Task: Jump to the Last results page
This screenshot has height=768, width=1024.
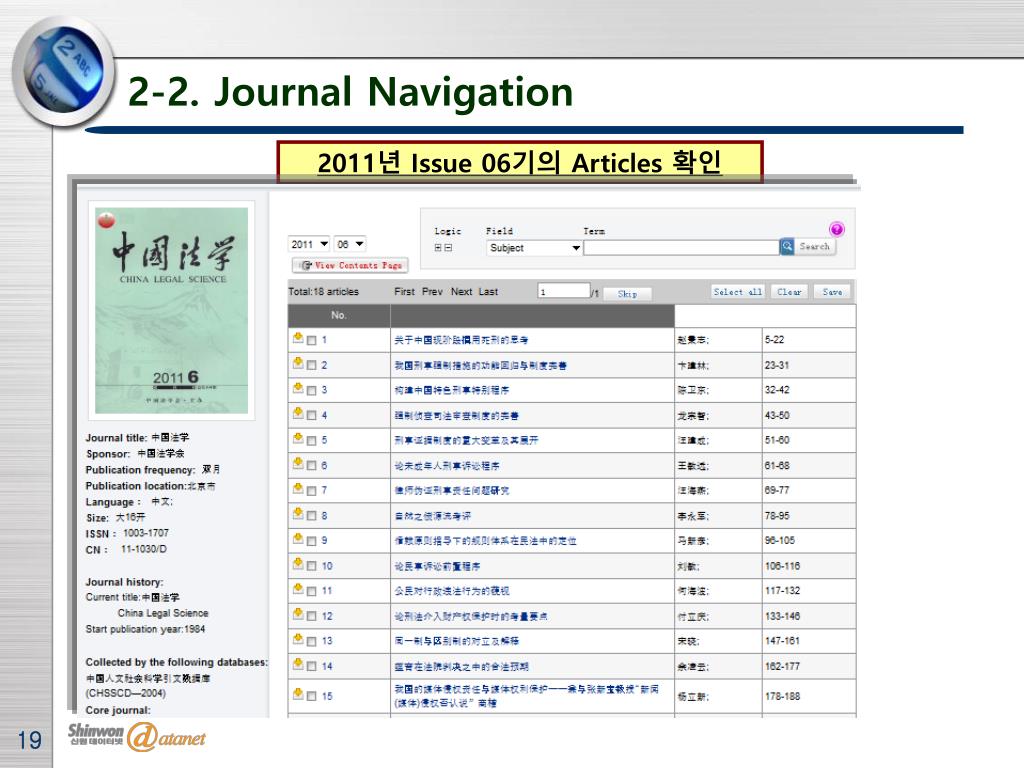Action: tap(488, 292)
